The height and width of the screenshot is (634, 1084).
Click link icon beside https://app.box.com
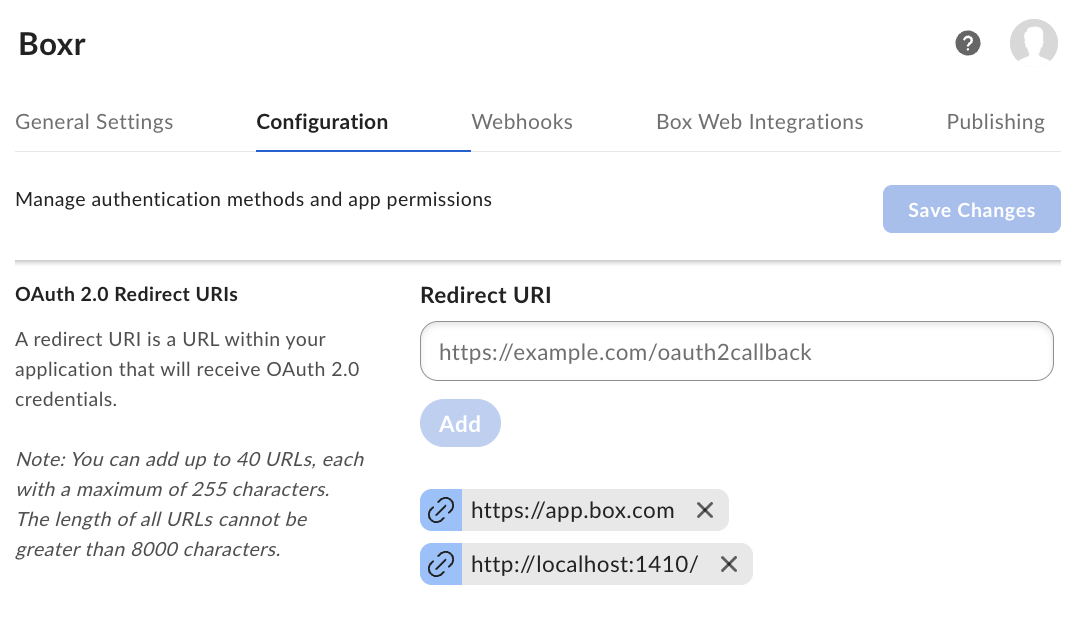click(x=441, y=510)
